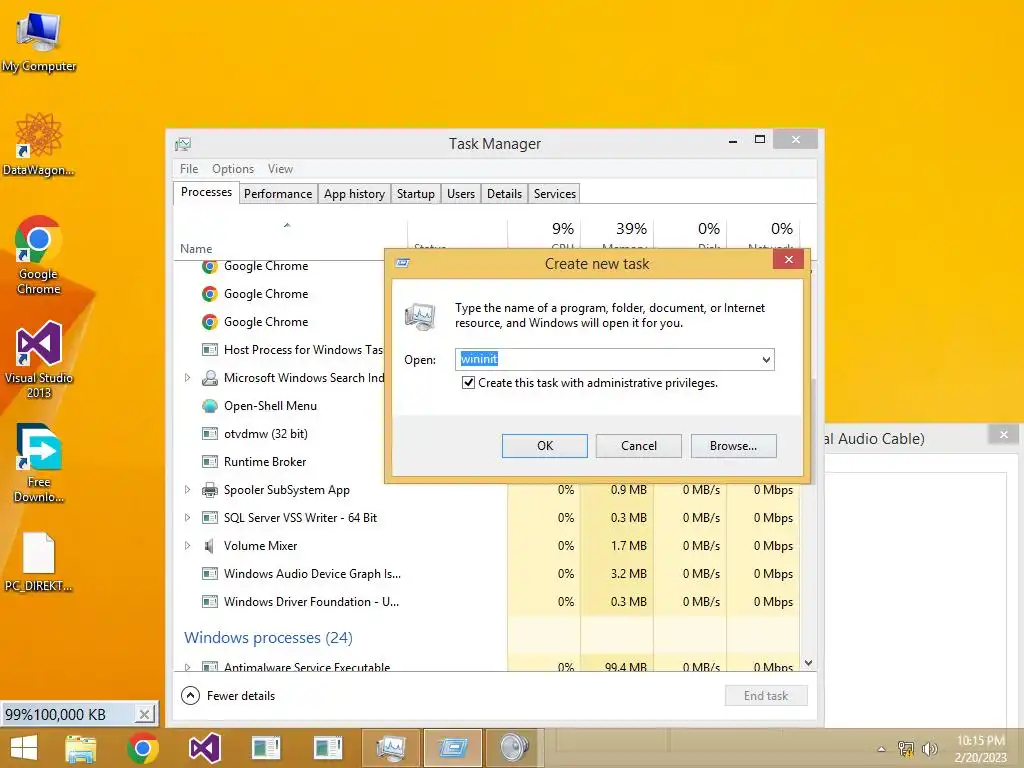
Task: Switch to the Details tab
Action: coord(504,194)
